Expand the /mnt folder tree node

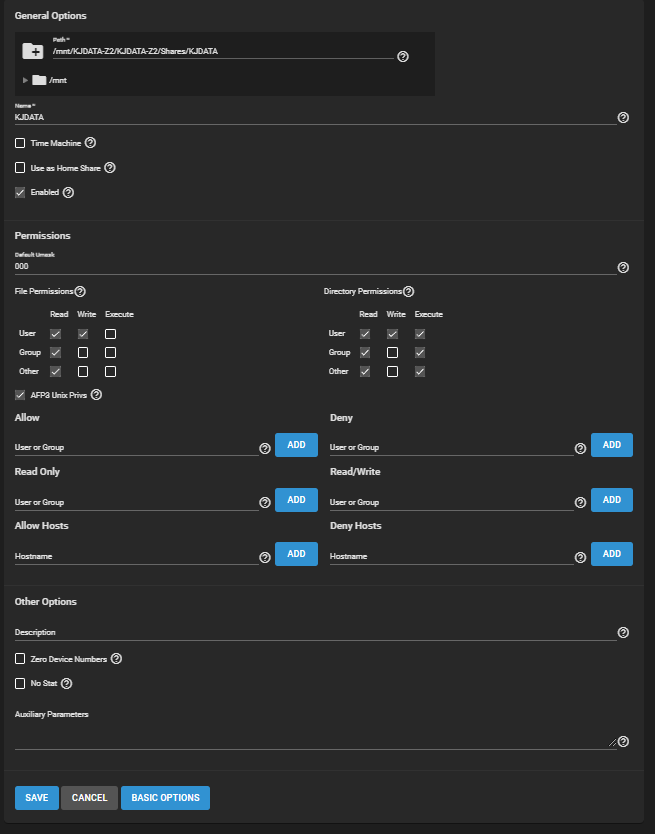pyautogui.click(x=25, y=80)
